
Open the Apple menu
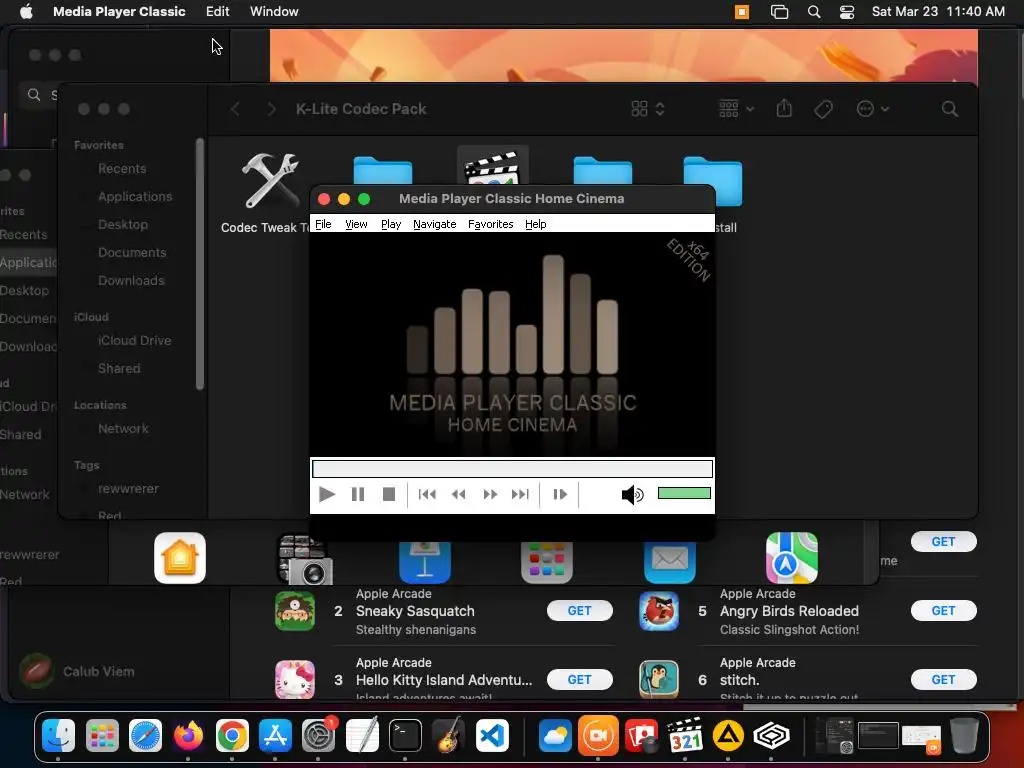tap(26, 11)
